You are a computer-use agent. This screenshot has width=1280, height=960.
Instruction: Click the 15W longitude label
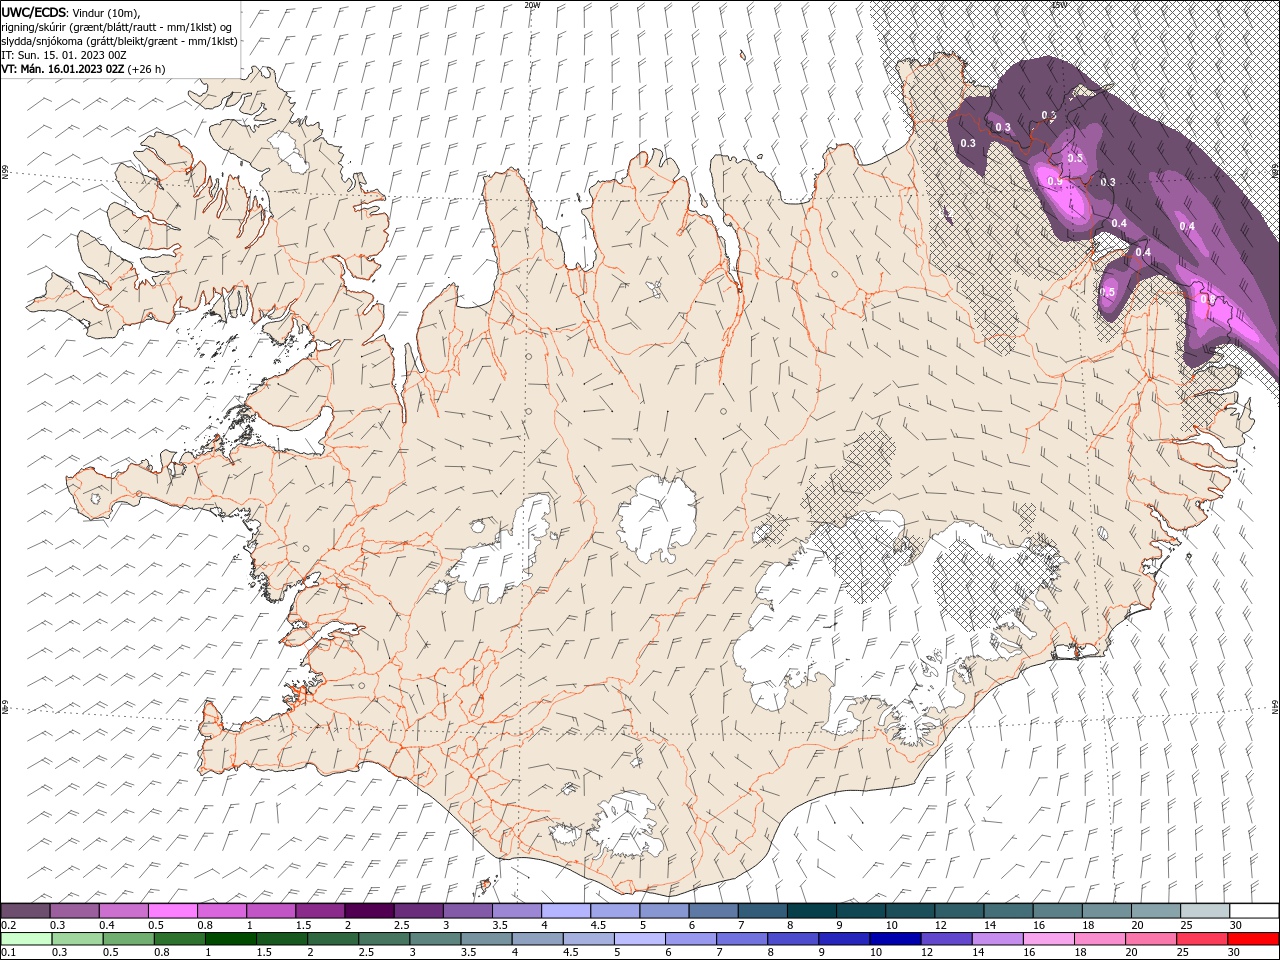1059,5
